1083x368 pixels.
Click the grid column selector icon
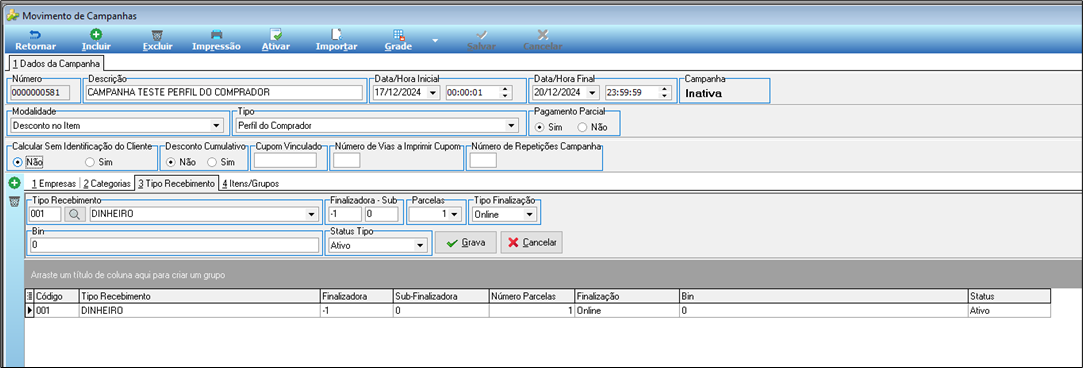tap(29, 296)
